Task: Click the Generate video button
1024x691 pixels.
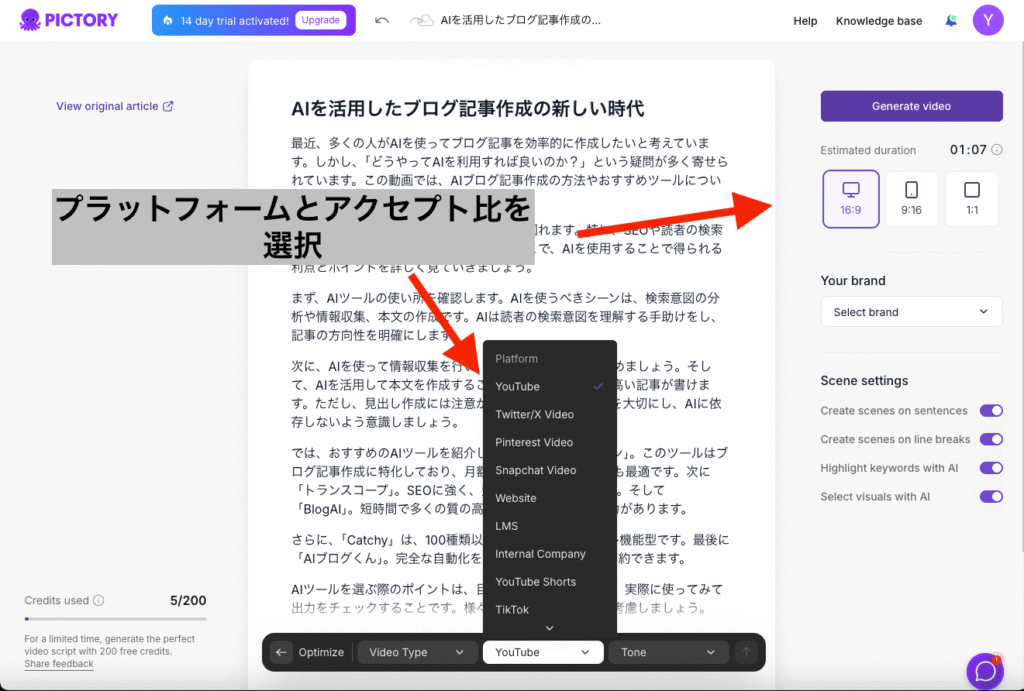Action: click(911, 106)
